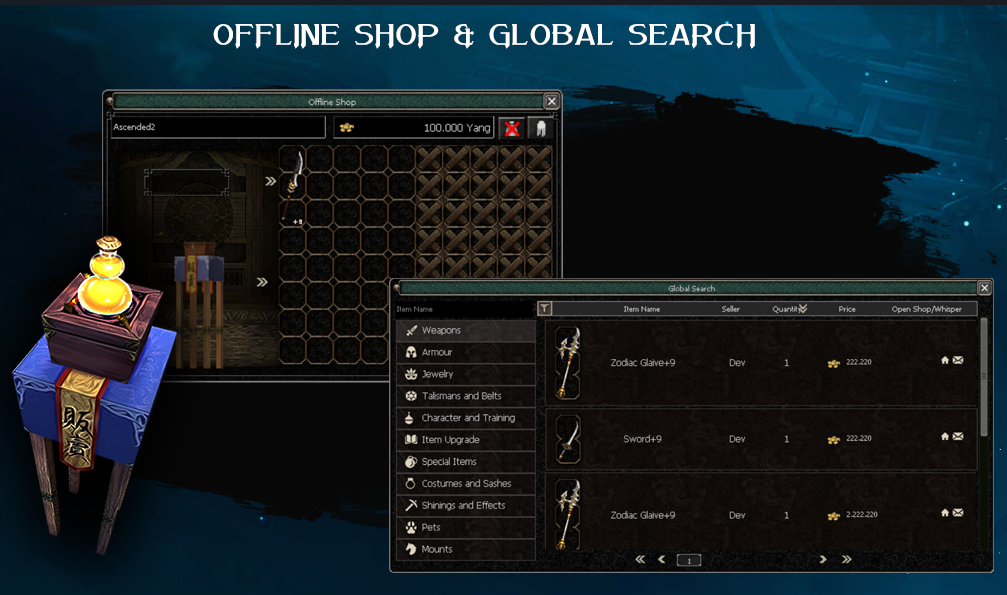Whisper seller of Sword+9 via envelope icon
The height and width of the screenshot is (595, 1007).
tap(958, 436)
